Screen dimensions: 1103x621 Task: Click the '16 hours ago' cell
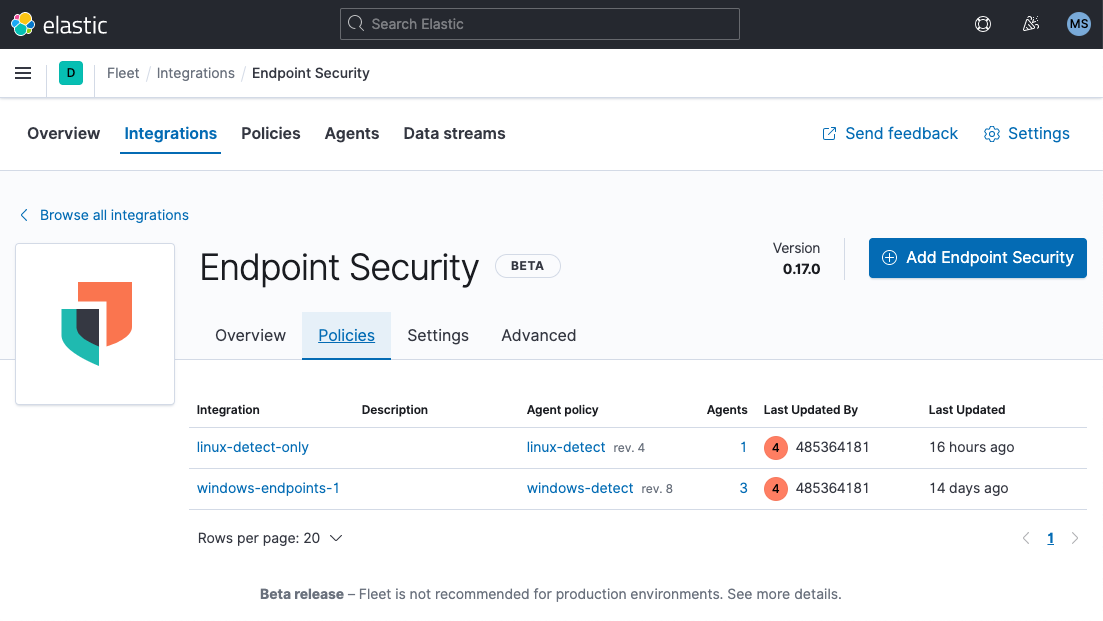click(x=971, y=447)
